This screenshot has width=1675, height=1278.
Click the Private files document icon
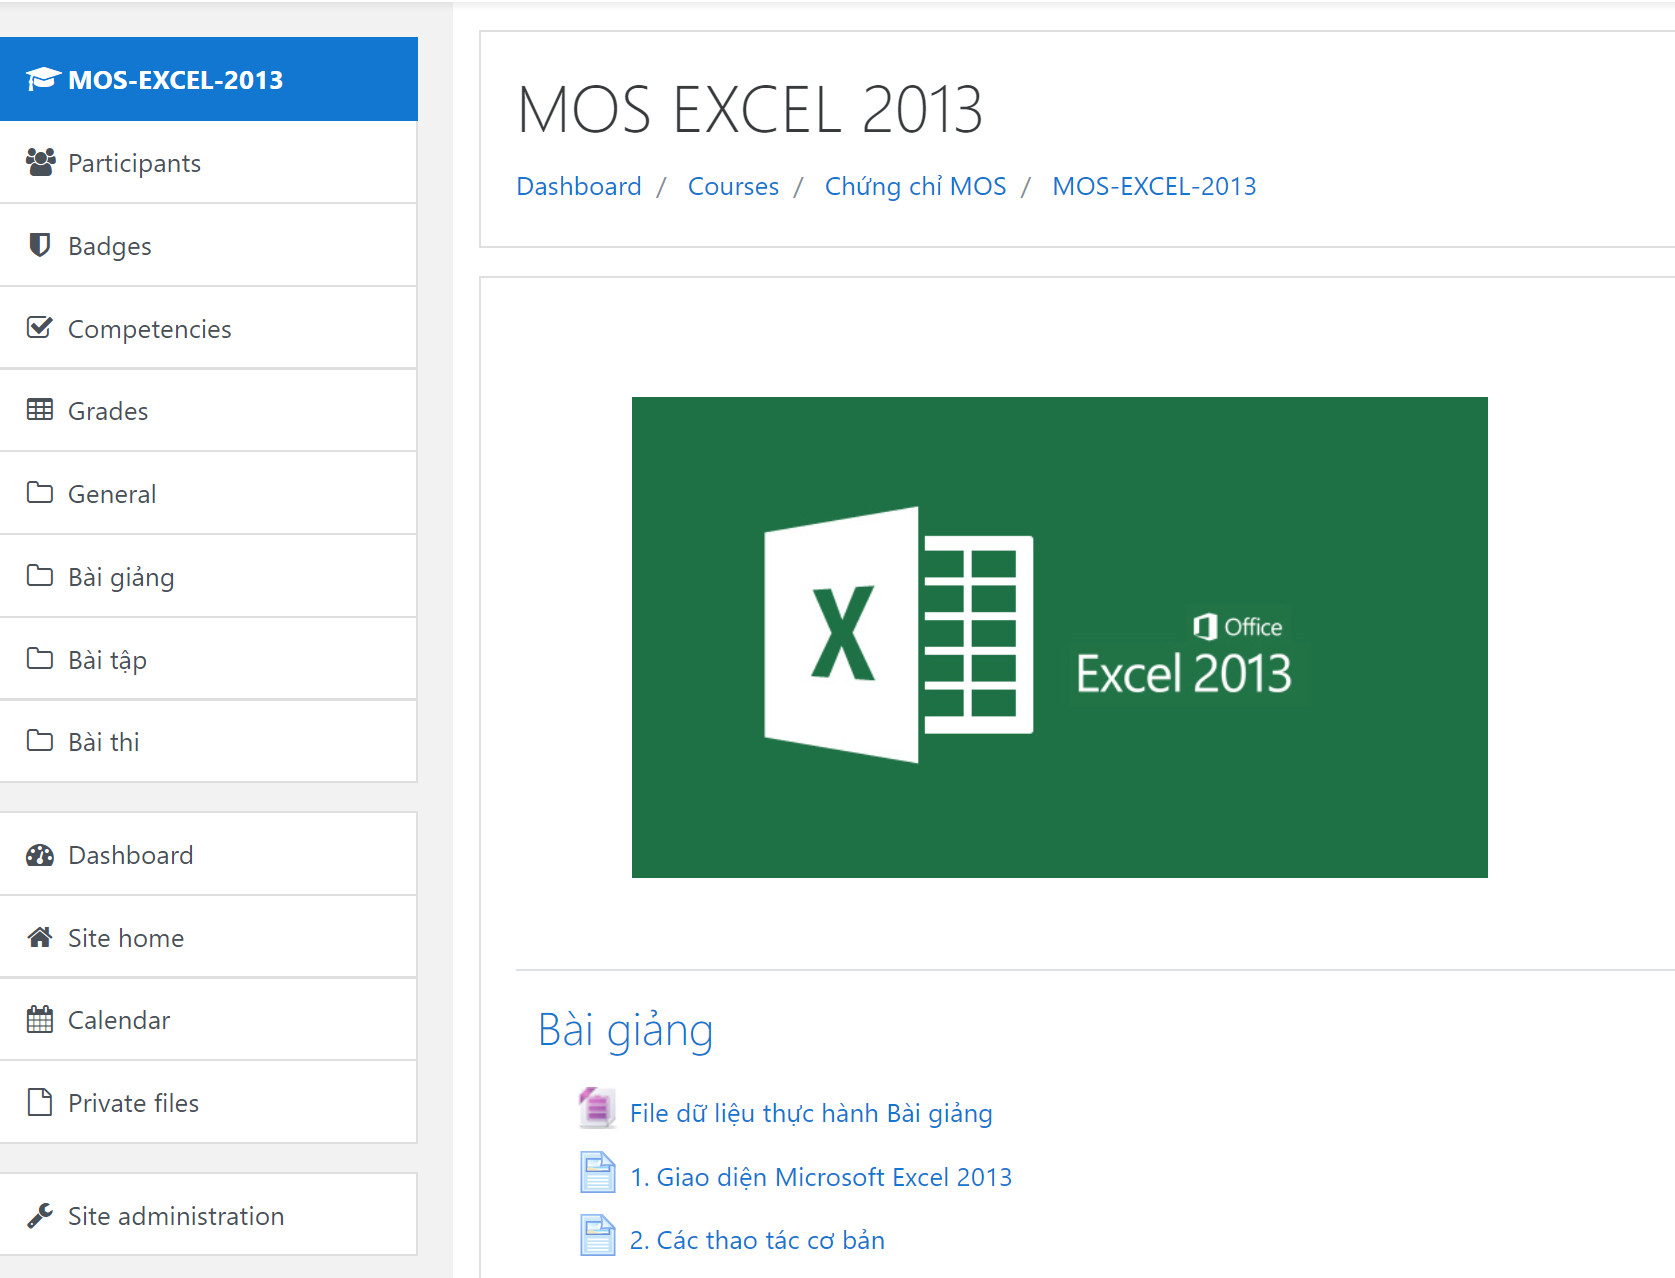click(x=40, y=1102)
